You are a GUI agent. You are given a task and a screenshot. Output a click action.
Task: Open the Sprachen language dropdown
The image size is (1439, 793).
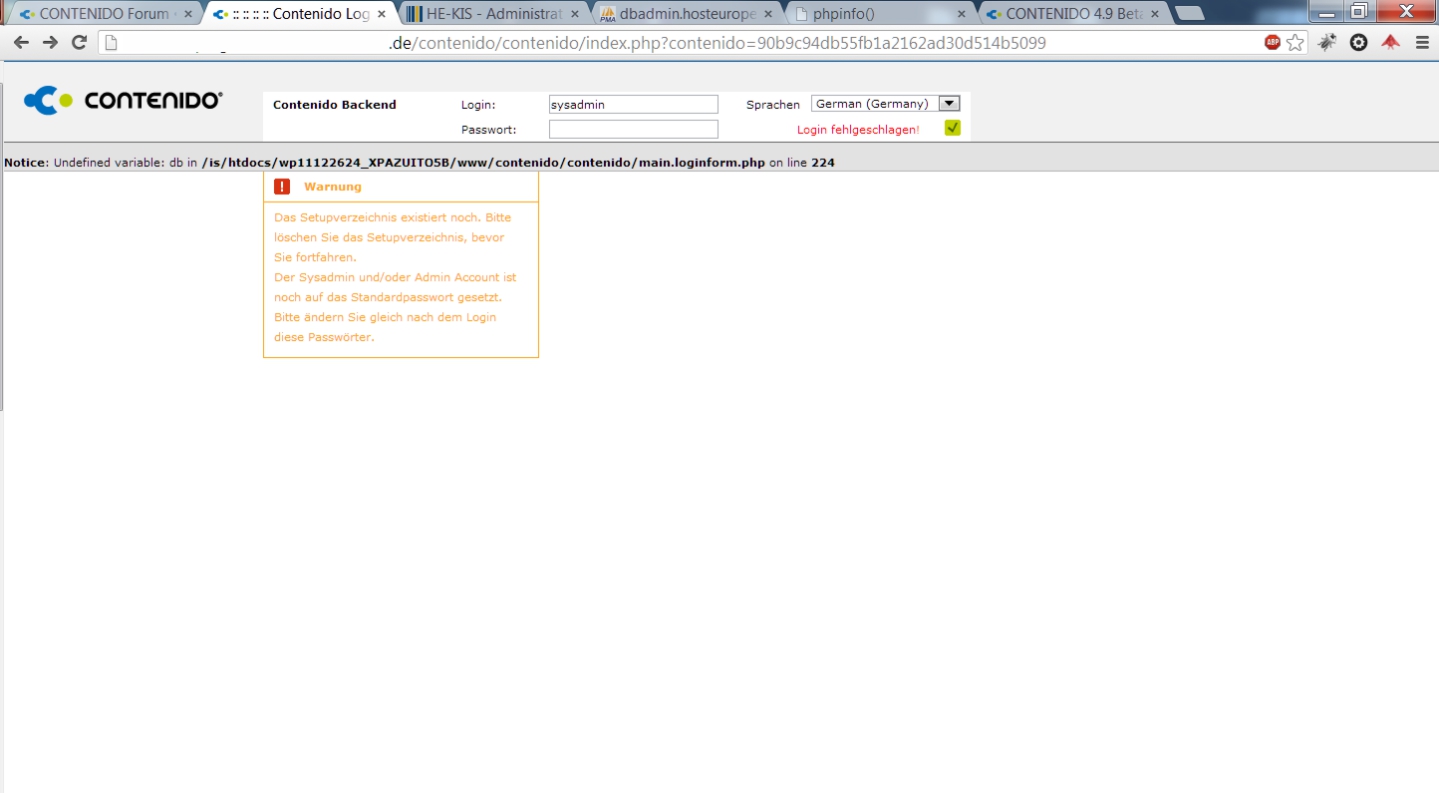point(885,104)
